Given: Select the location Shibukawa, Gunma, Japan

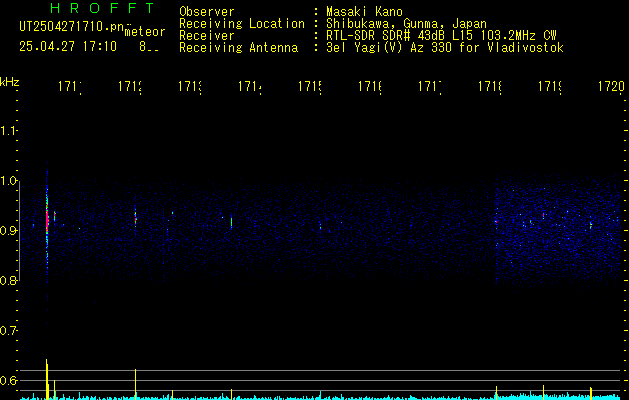Looking at the screenshot, I should point(406,24).
